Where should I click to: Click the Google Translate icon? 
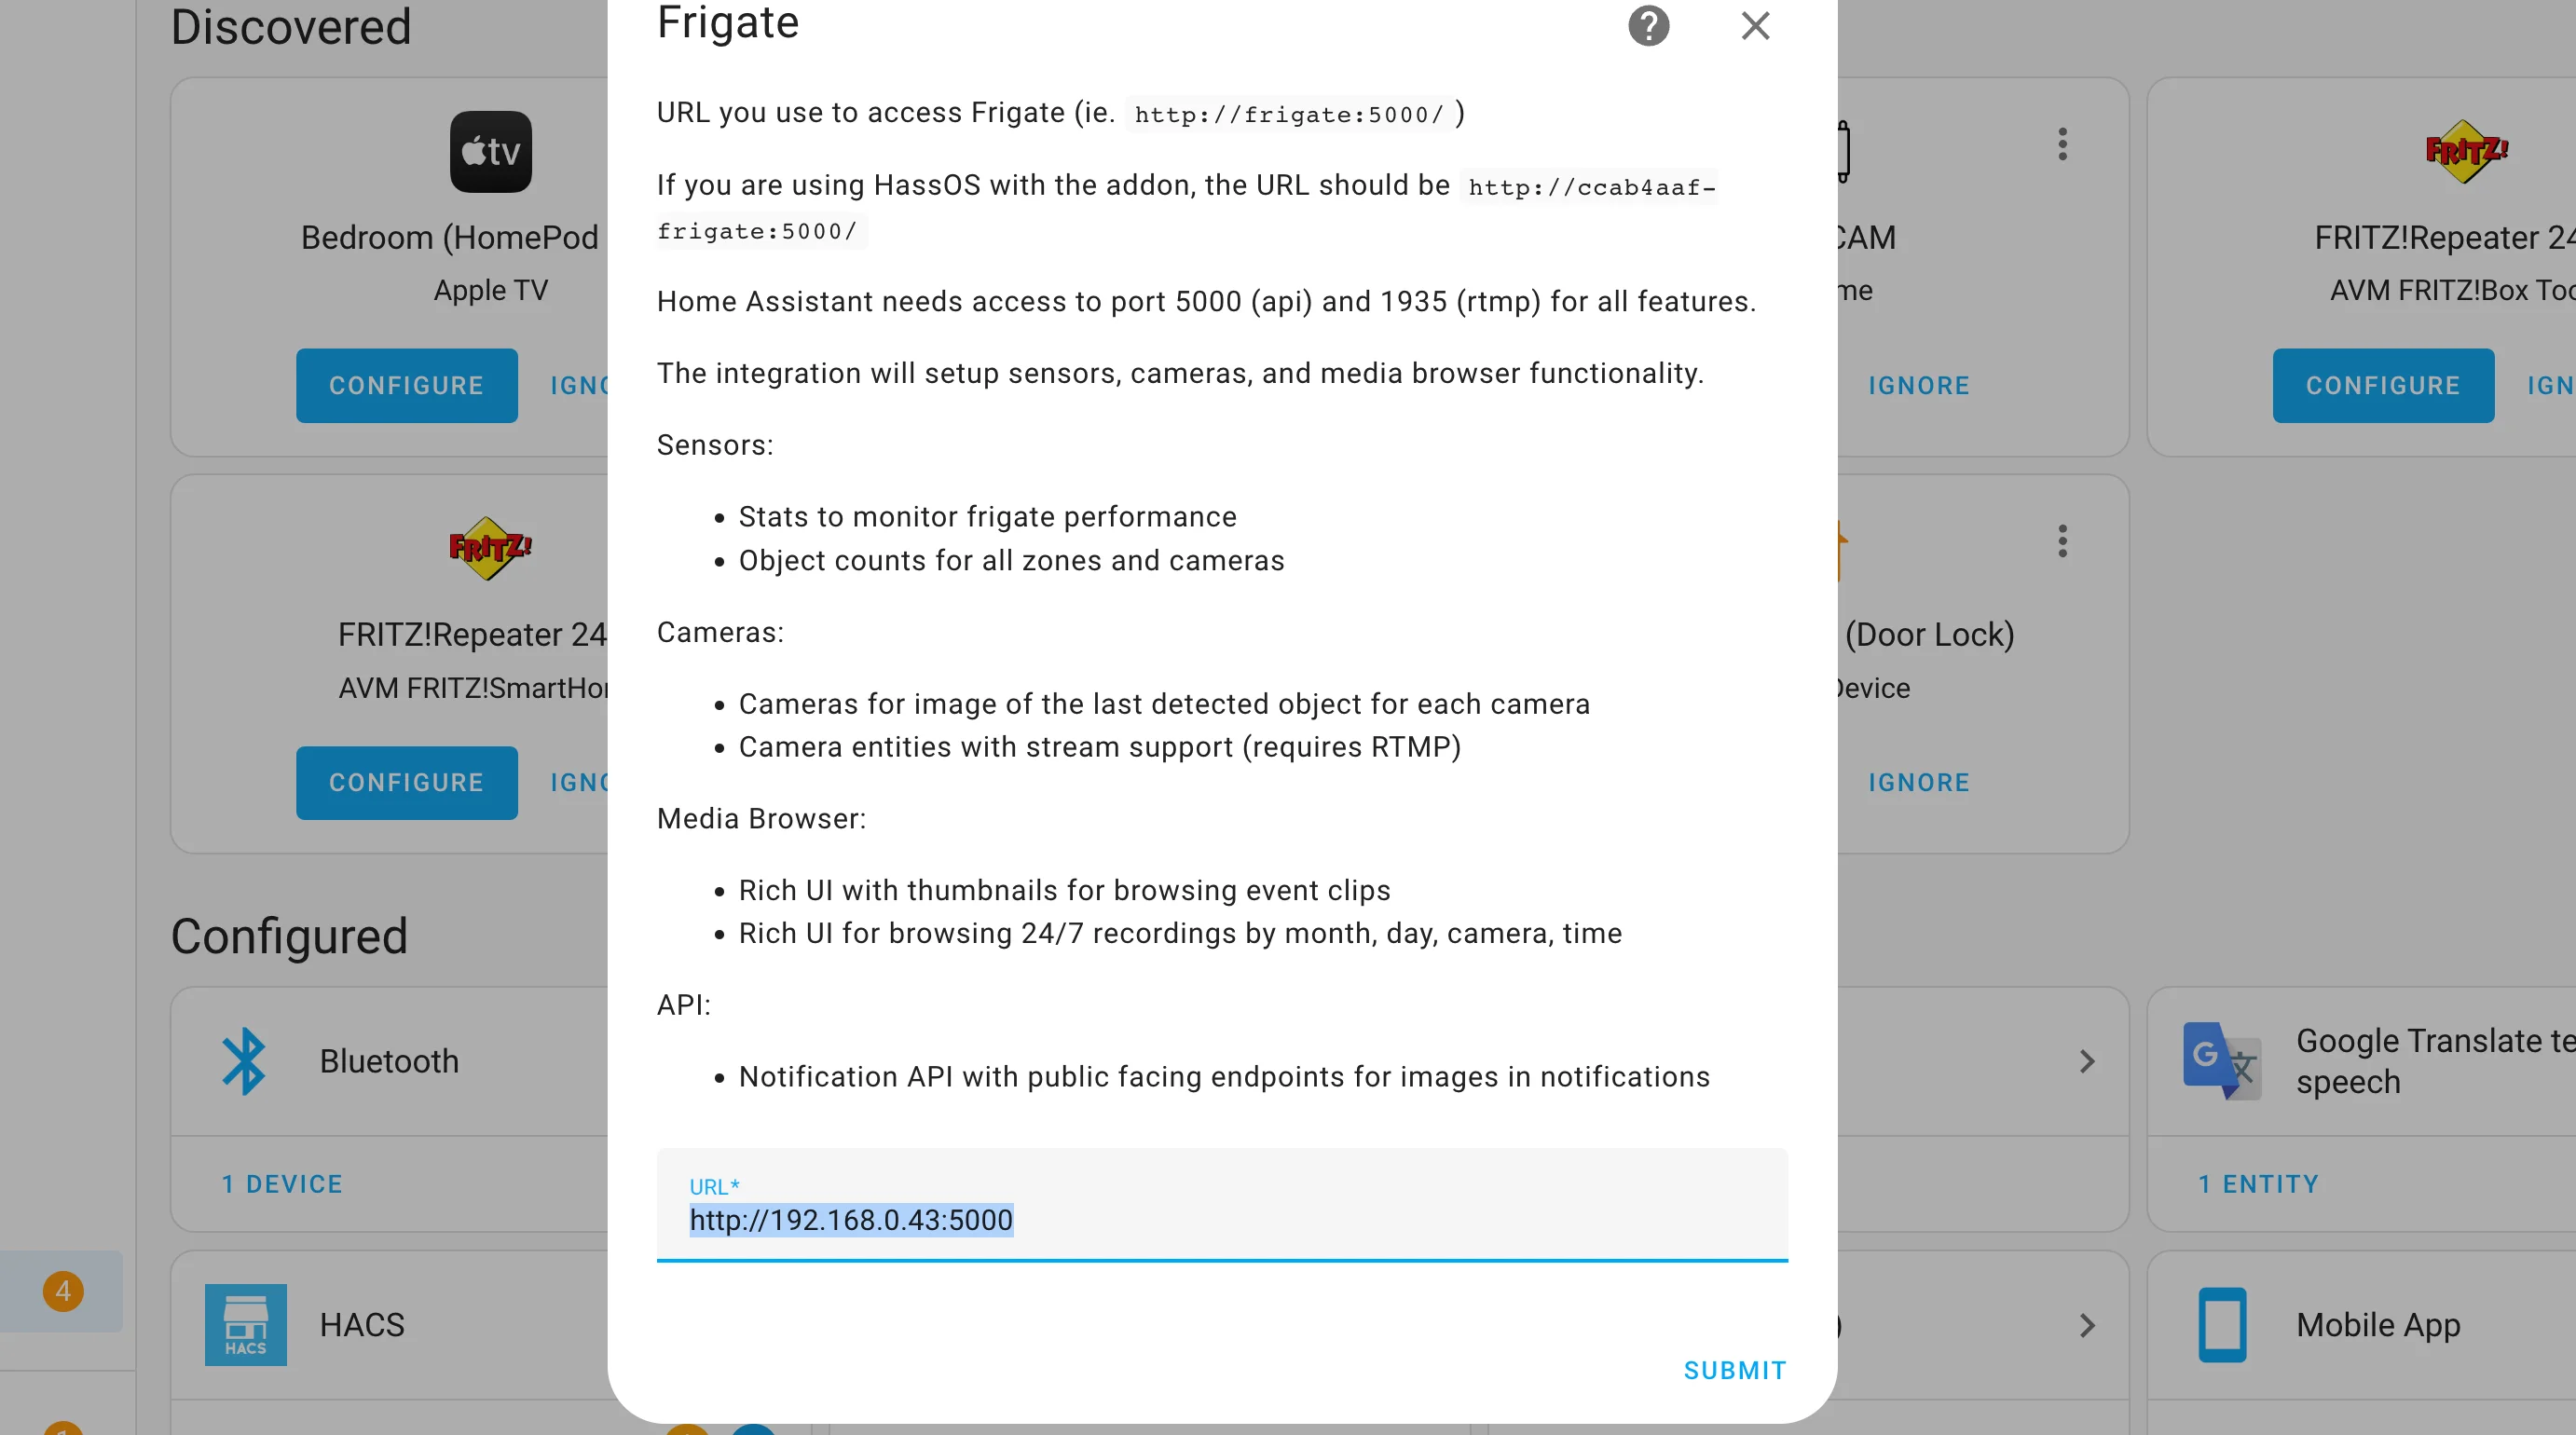coord(2225,1060)
